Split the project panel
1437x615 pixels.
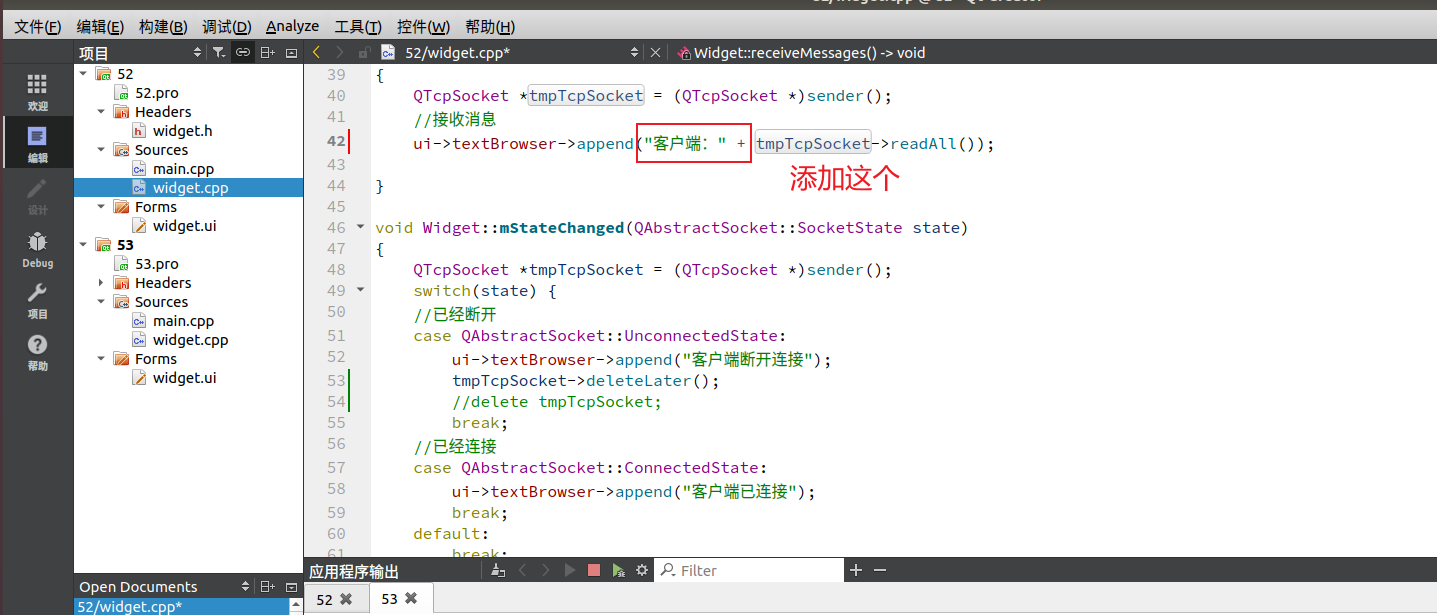[x=267, y=52]
